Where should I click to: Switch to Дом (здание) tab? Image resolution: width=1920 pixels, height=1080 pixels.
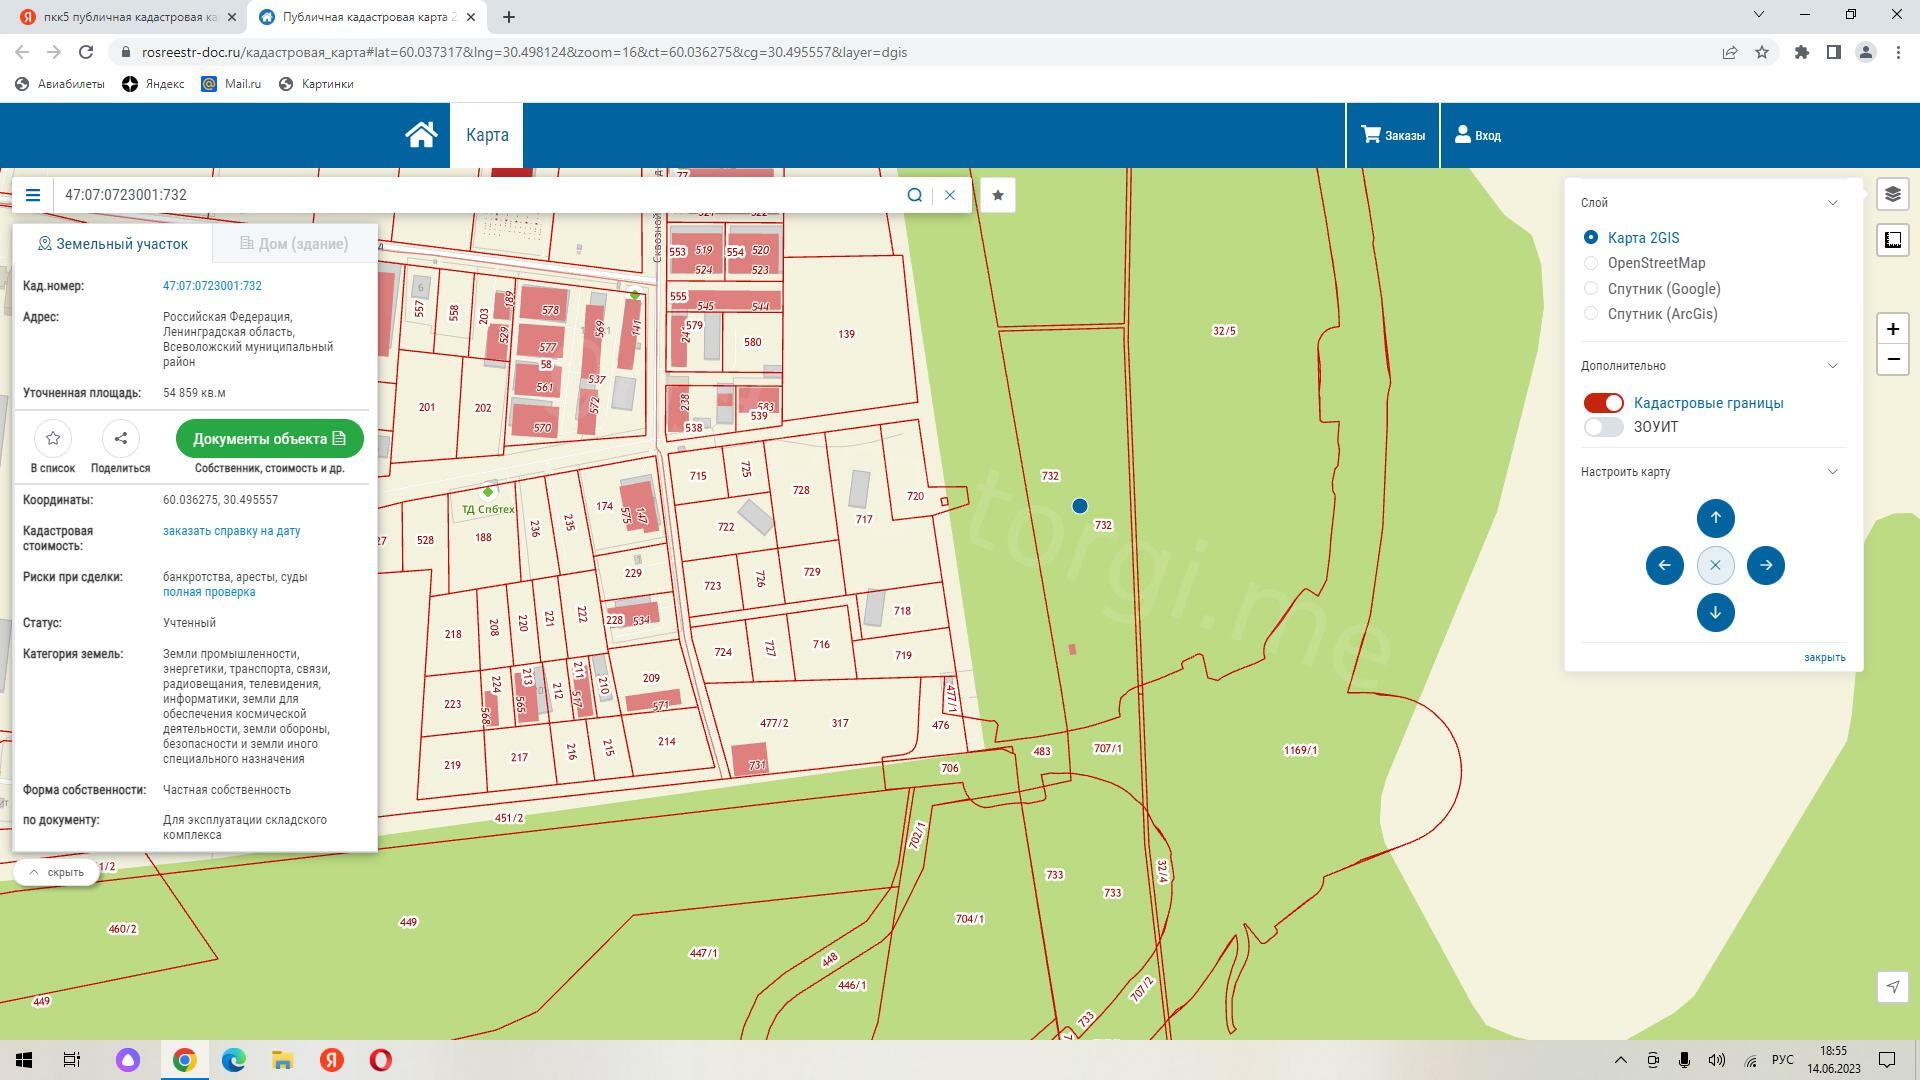click(x=294, y=244)
